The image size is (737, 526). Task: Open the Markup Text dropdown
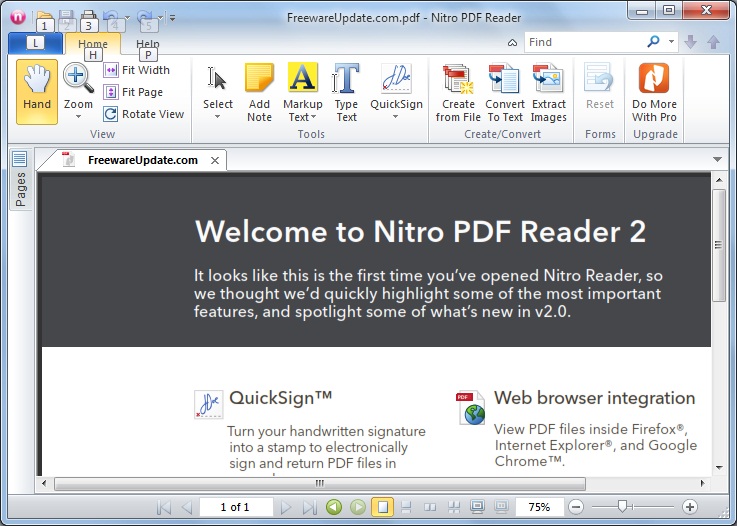303,117
